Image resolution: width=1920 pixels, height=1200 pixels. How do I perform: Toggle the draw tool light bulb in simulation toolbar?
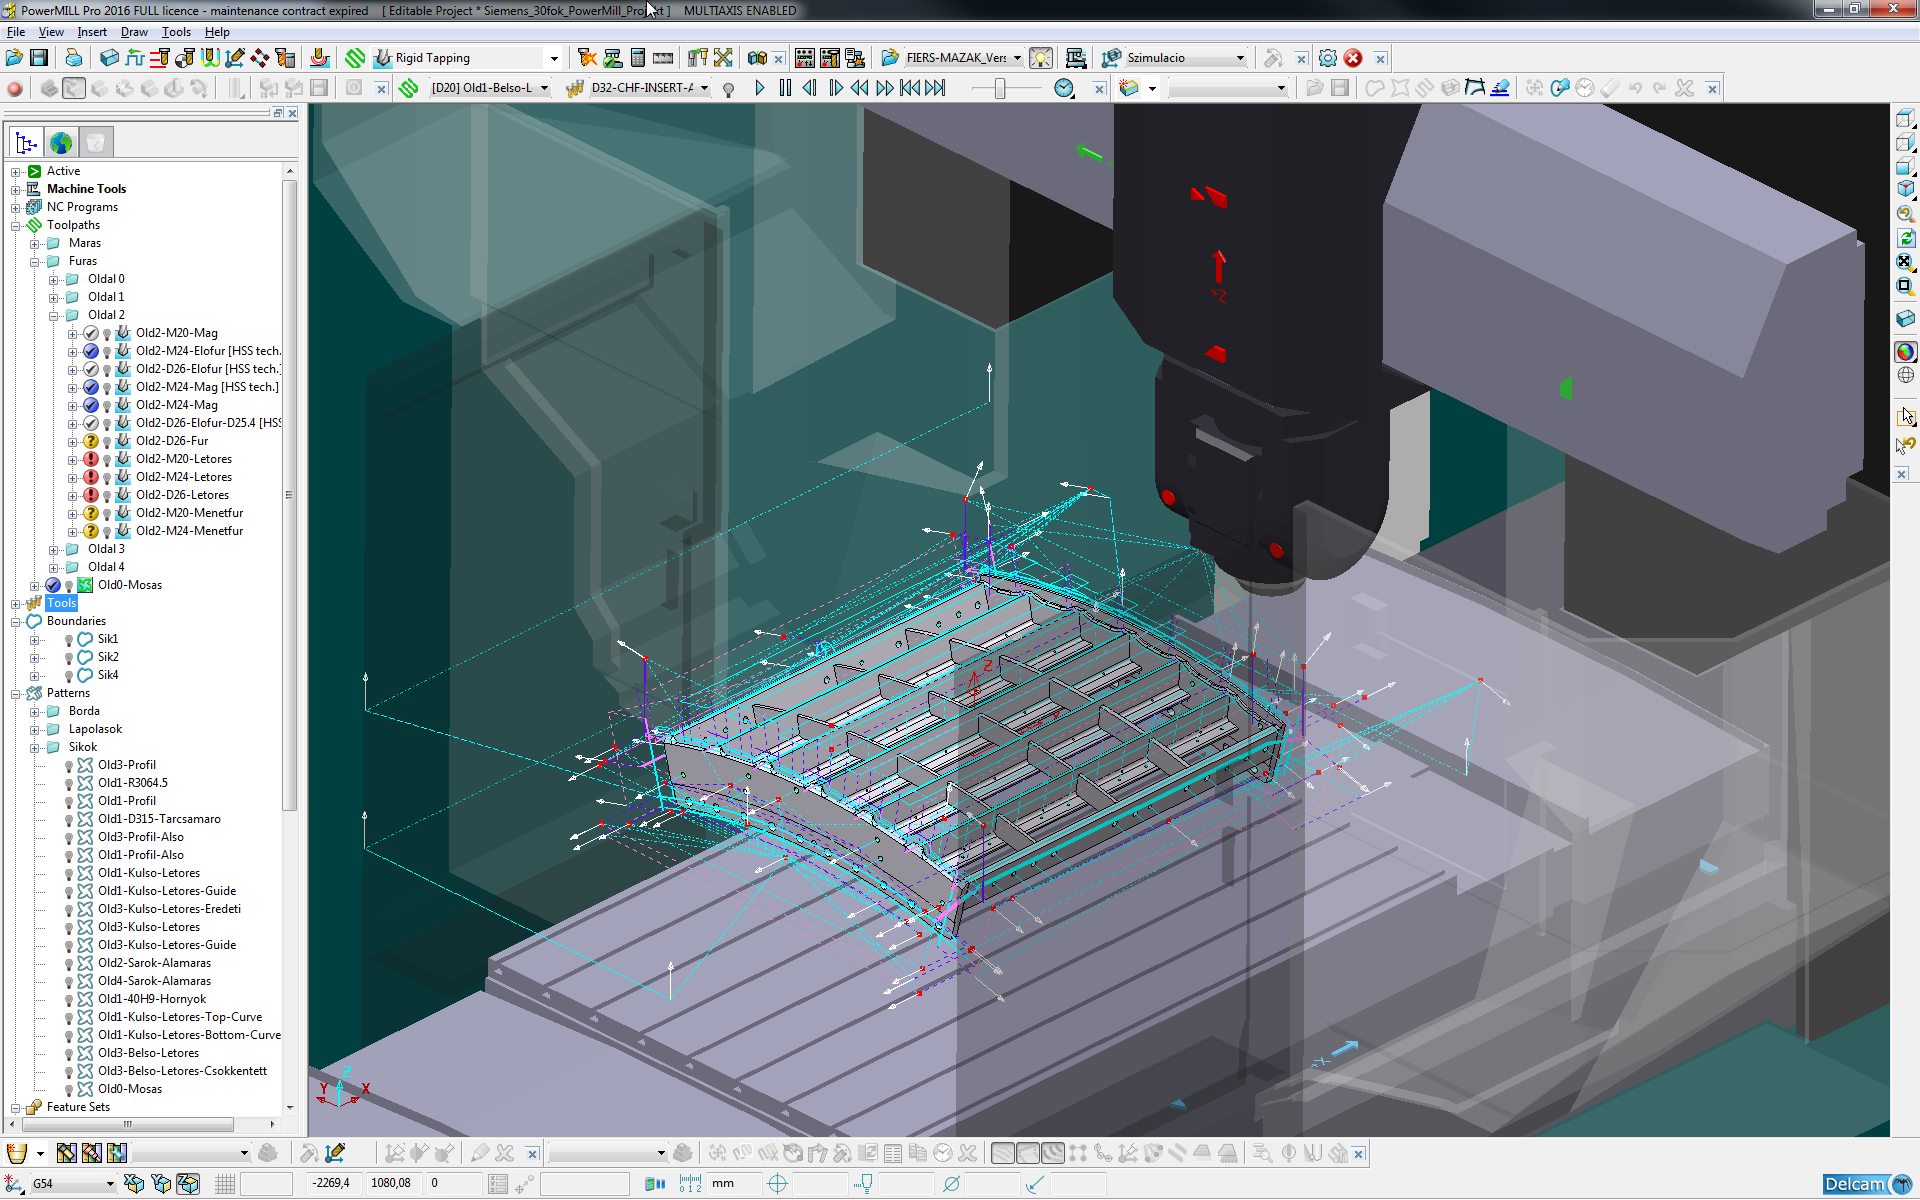pos(729,89)
